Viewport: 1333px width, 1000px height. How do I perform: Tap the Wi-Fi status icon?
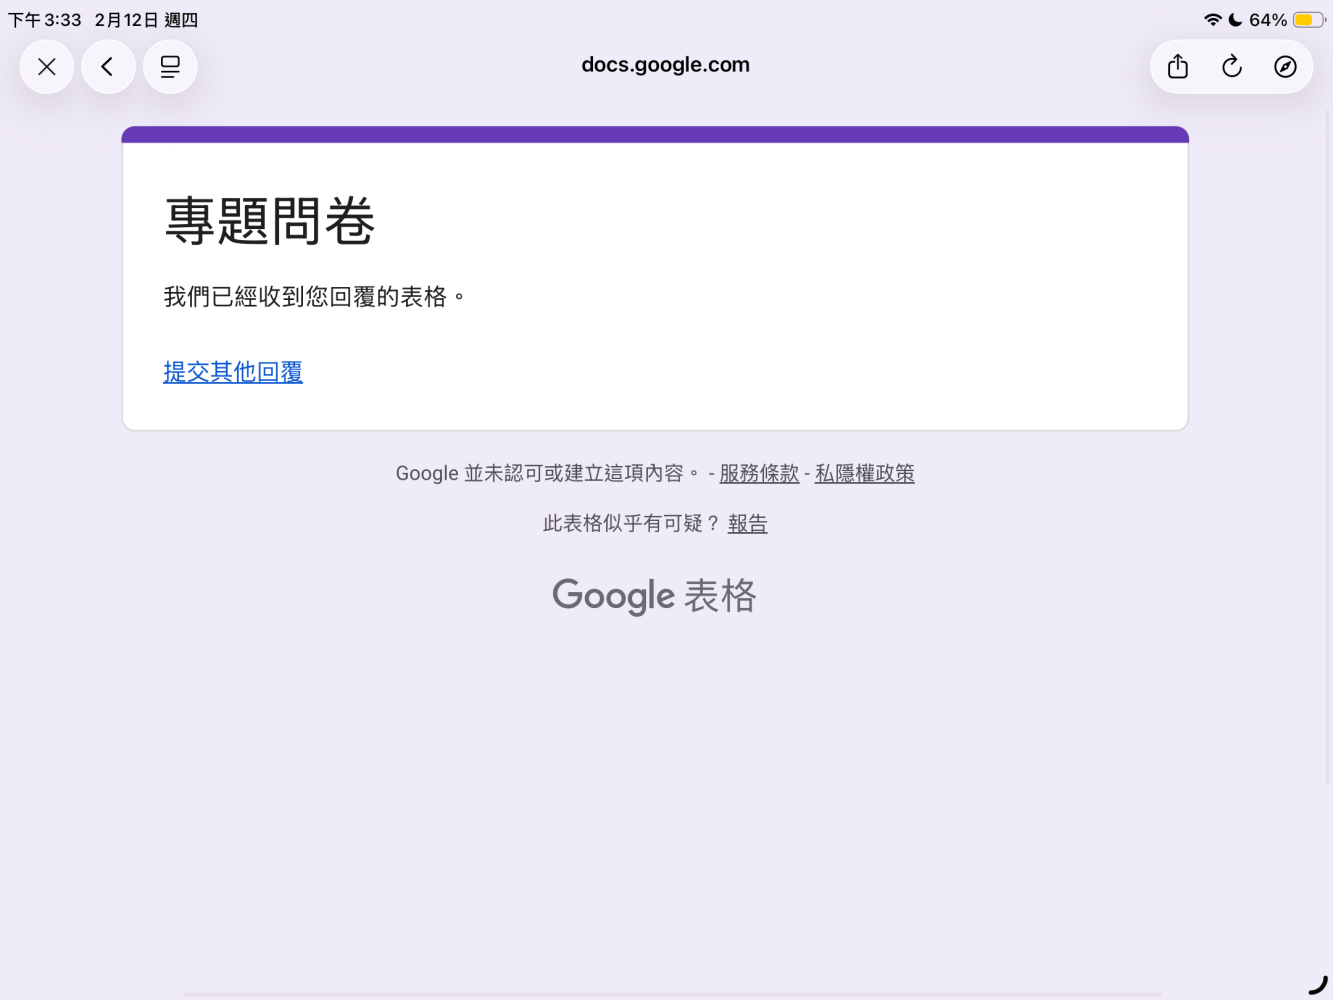click(1213, 20)
